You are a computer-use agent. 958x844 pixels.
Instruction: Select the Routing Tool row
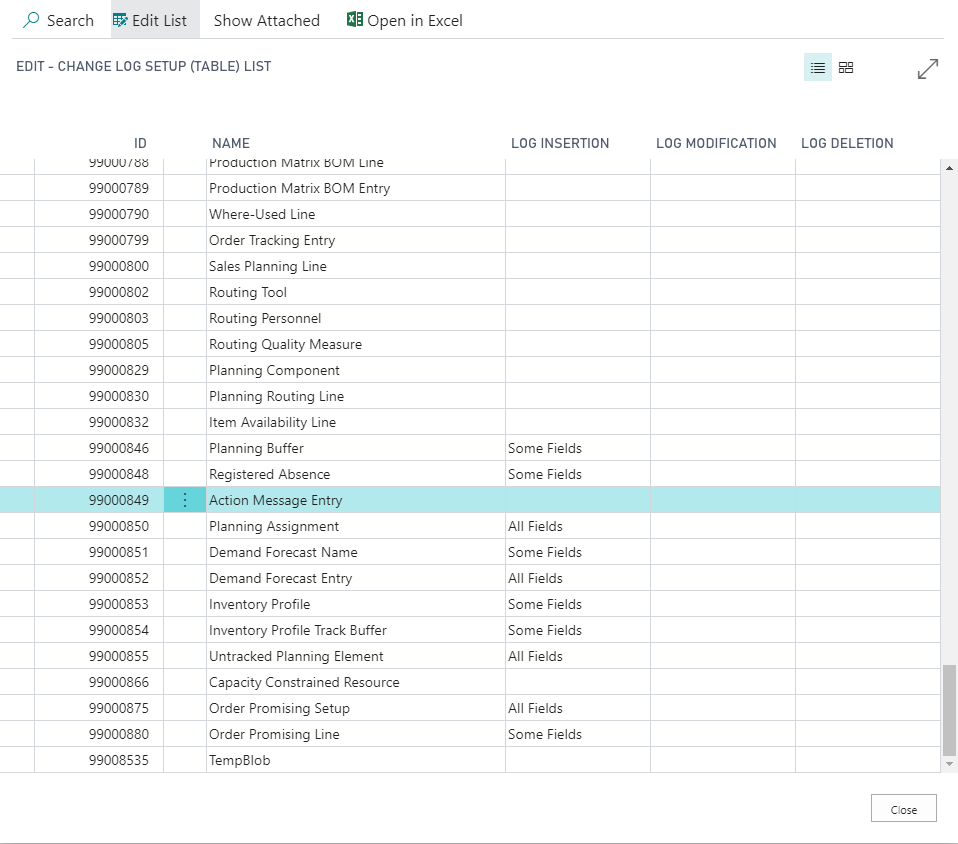470,292
